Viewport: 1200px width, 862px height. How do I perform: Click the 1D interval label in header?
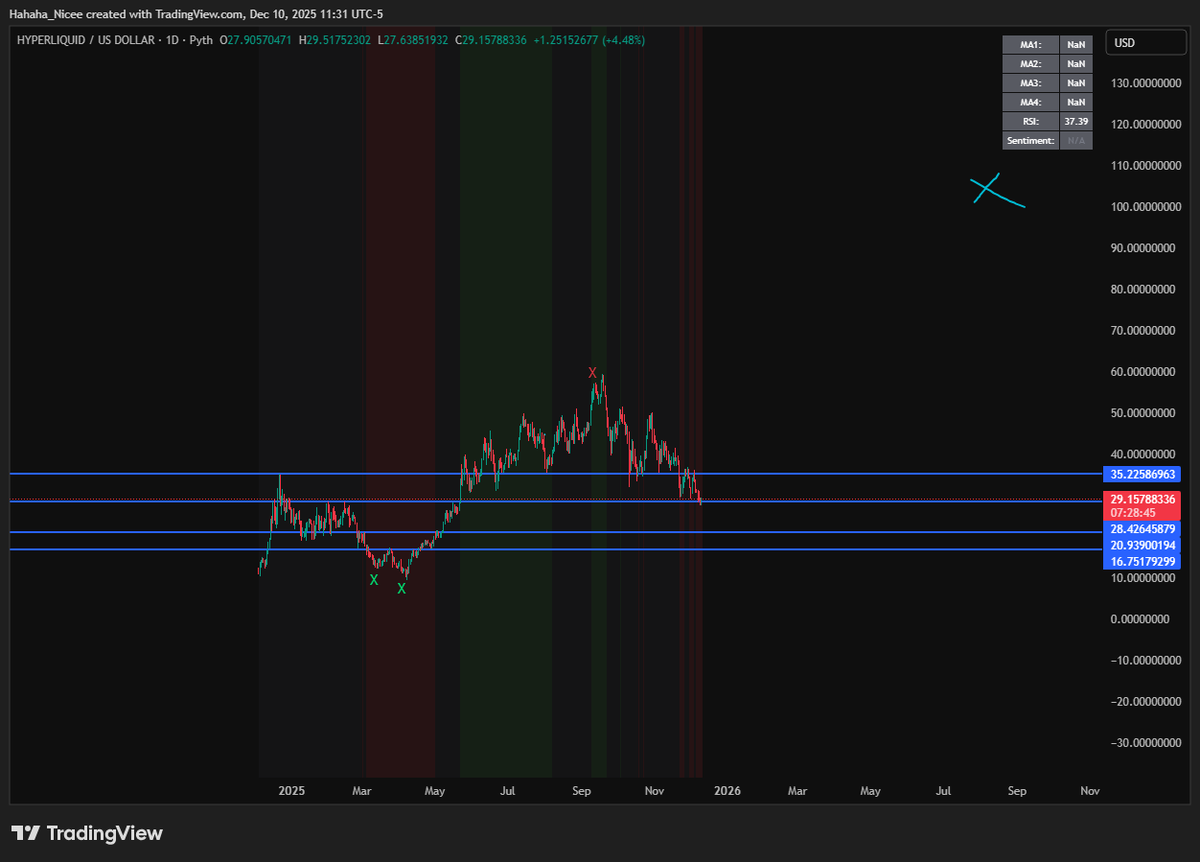173,40
